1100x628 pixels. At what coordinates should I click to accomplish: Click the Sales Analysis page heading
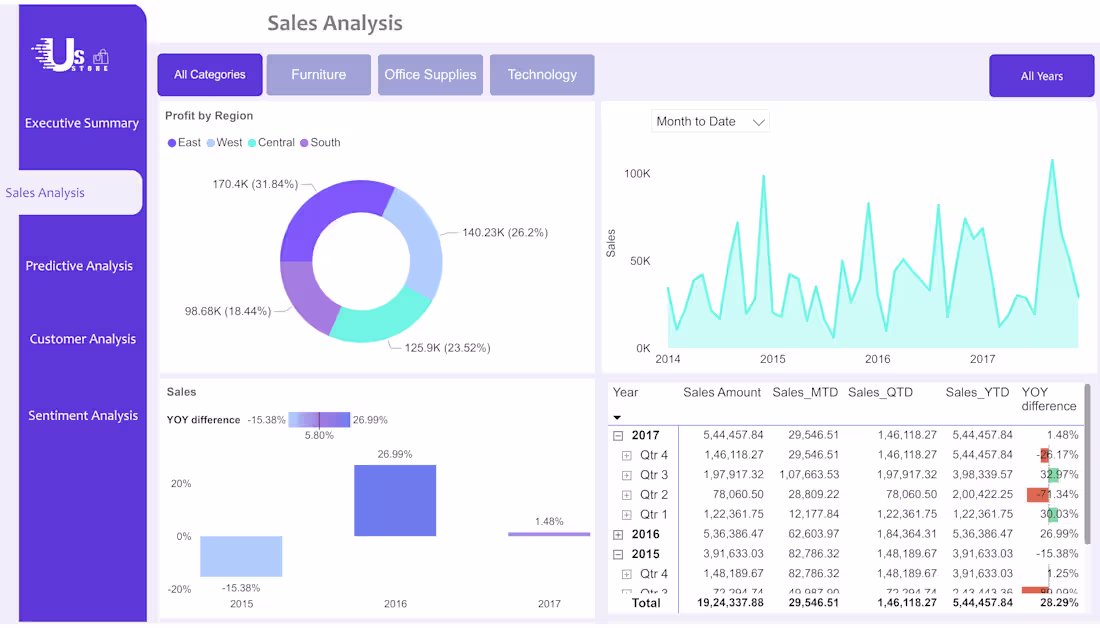[x=335, y=23]
